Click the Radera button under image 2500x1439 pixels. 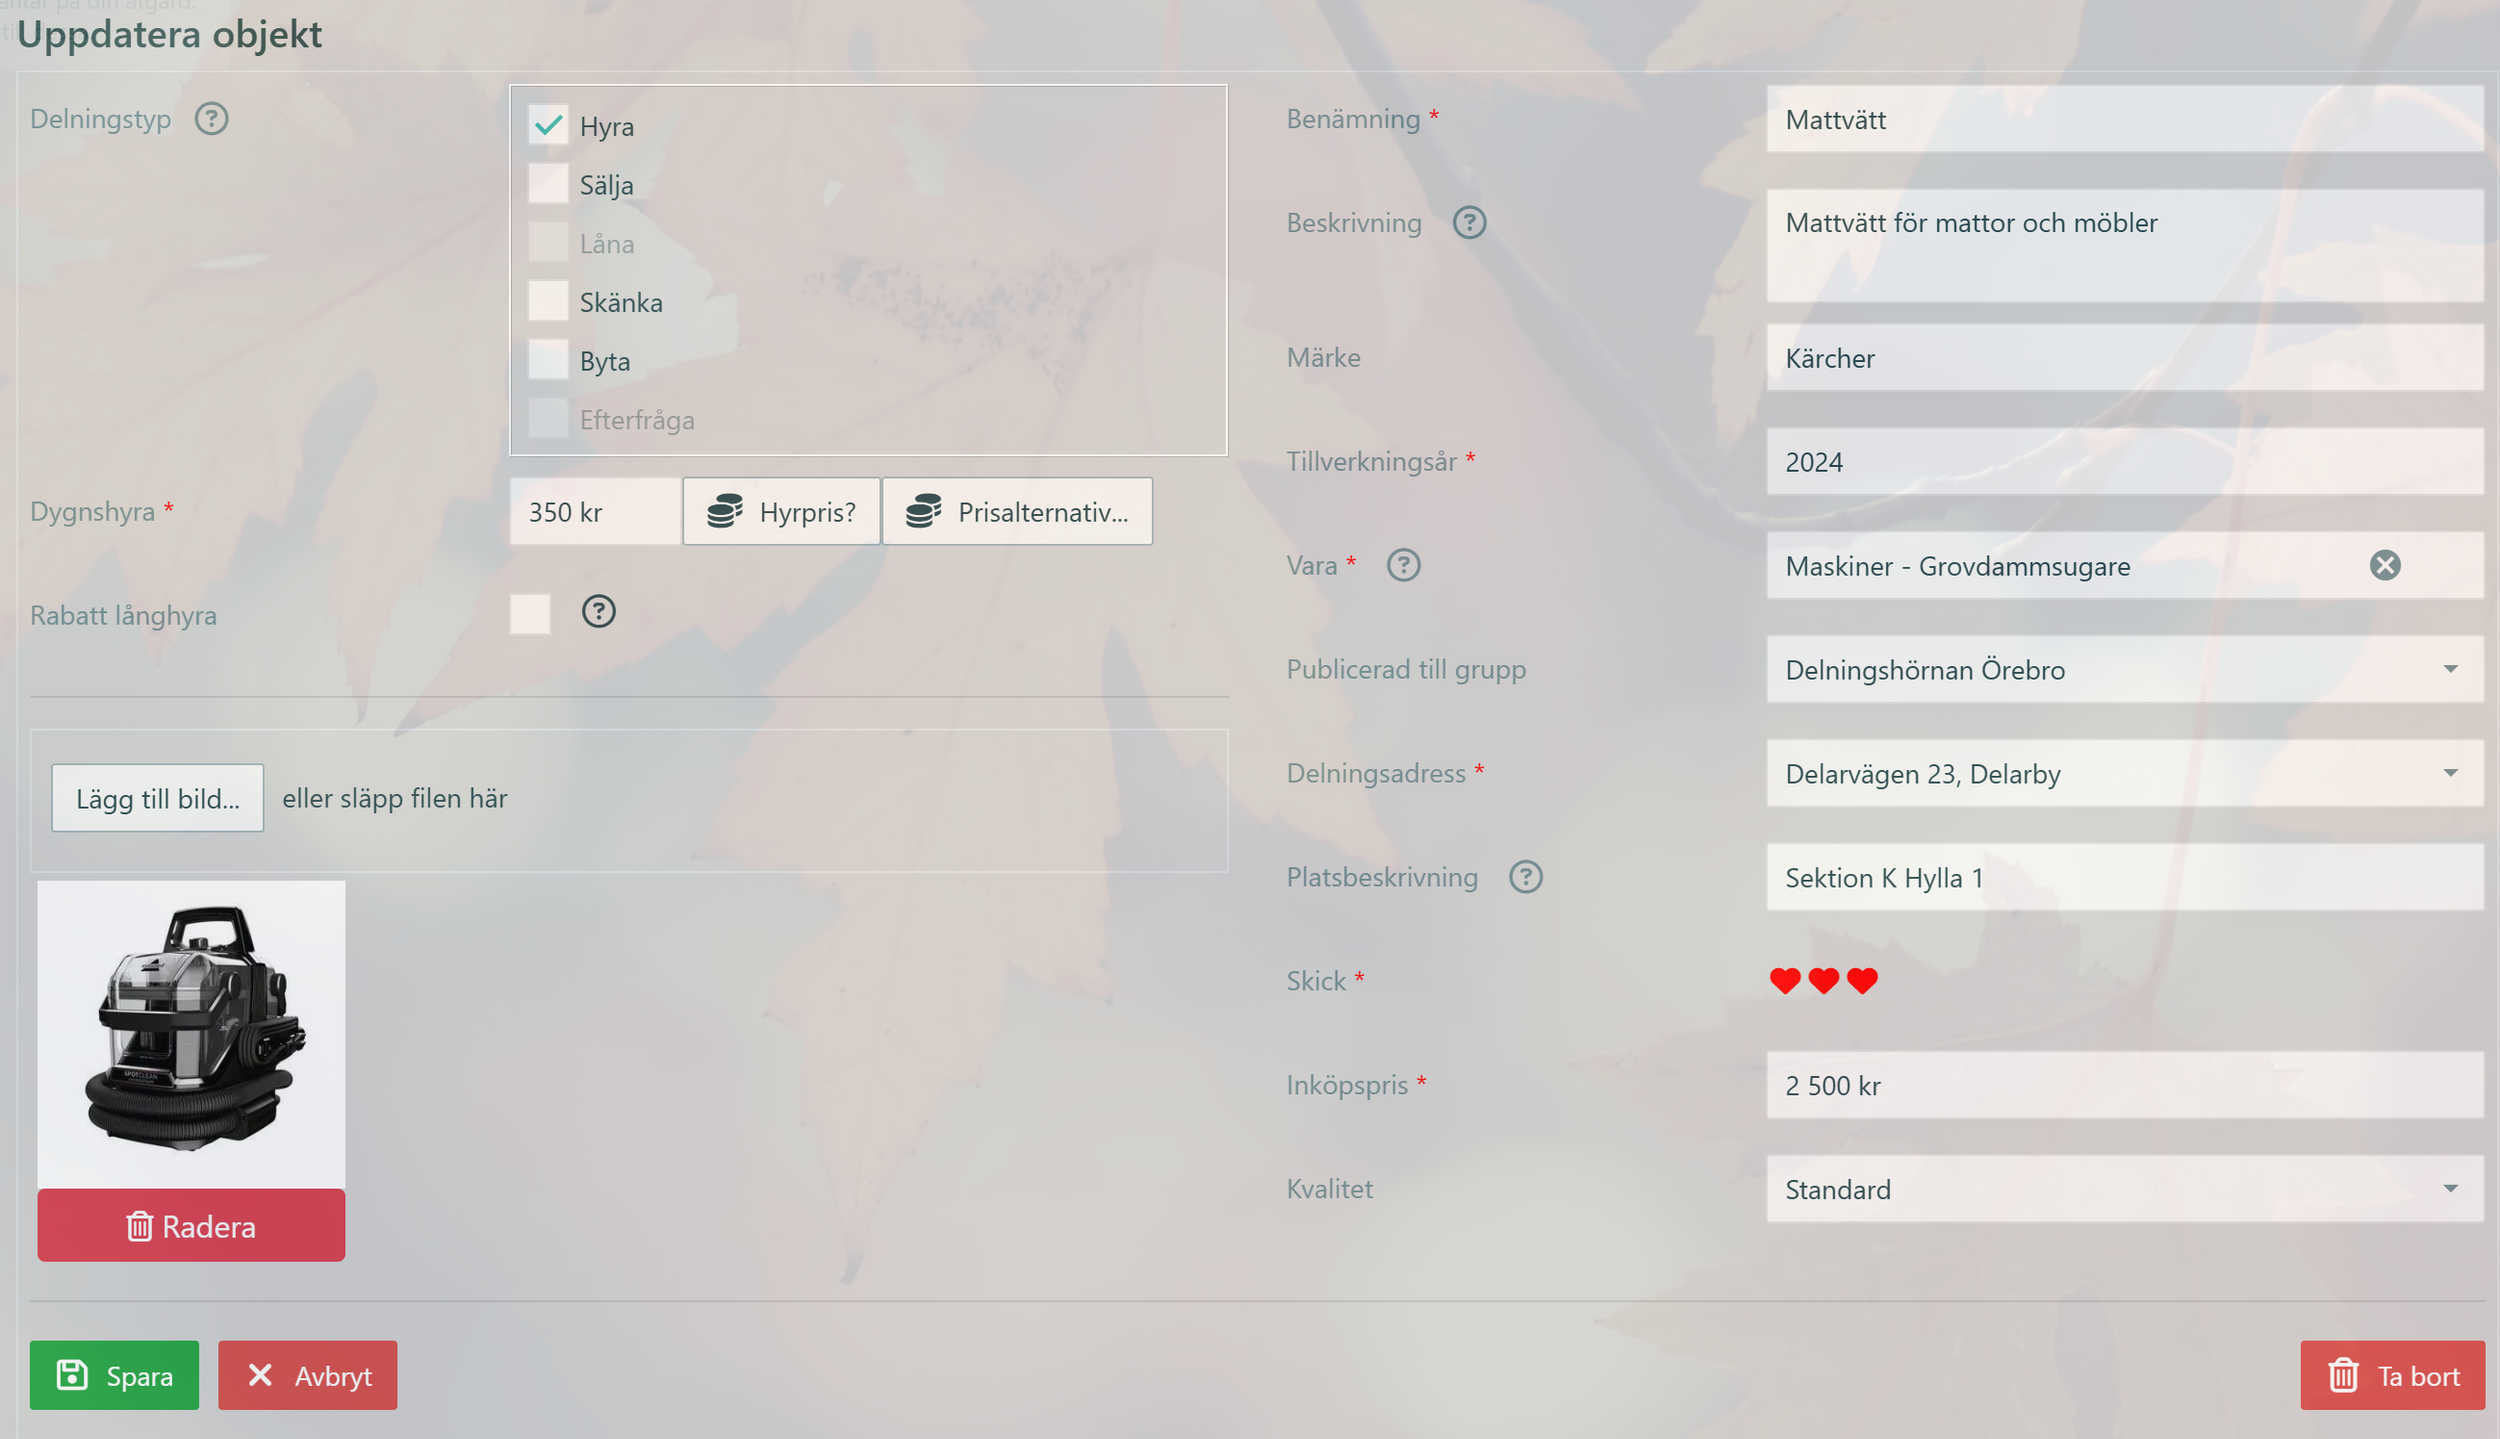point(191,1226)
